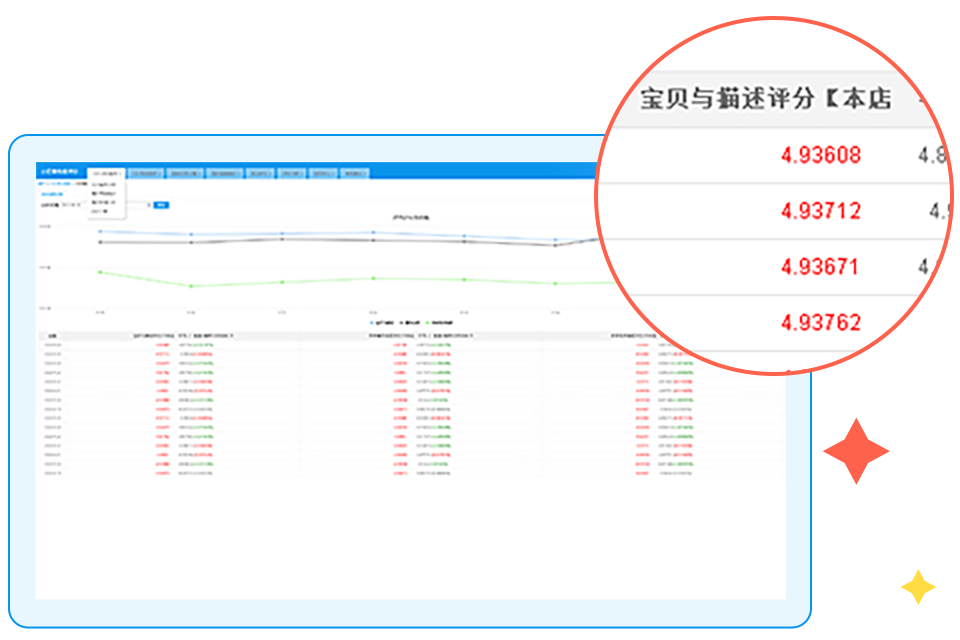
Task: Click the small blue query button above the chart
Action: [162, 205]
